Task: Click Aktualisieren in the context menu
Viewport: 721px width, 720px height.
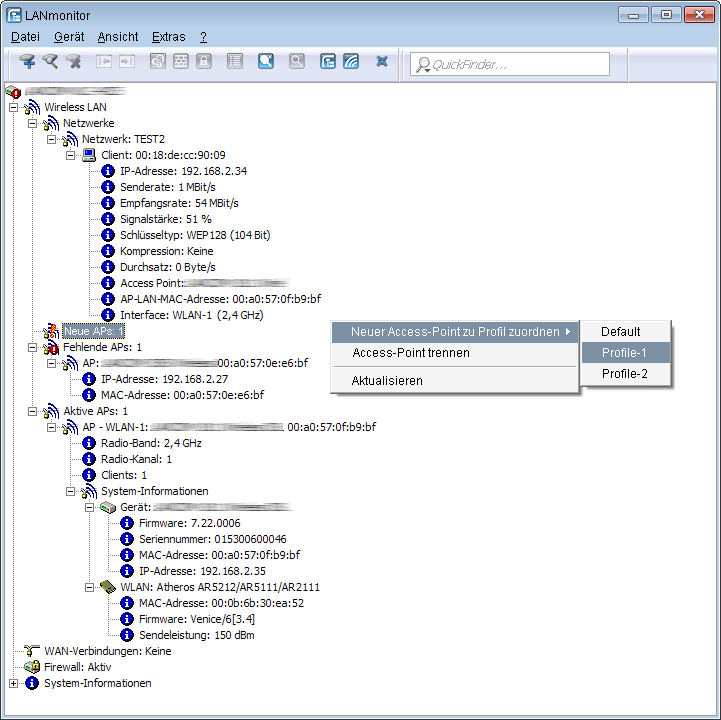Action: (387, 381)
